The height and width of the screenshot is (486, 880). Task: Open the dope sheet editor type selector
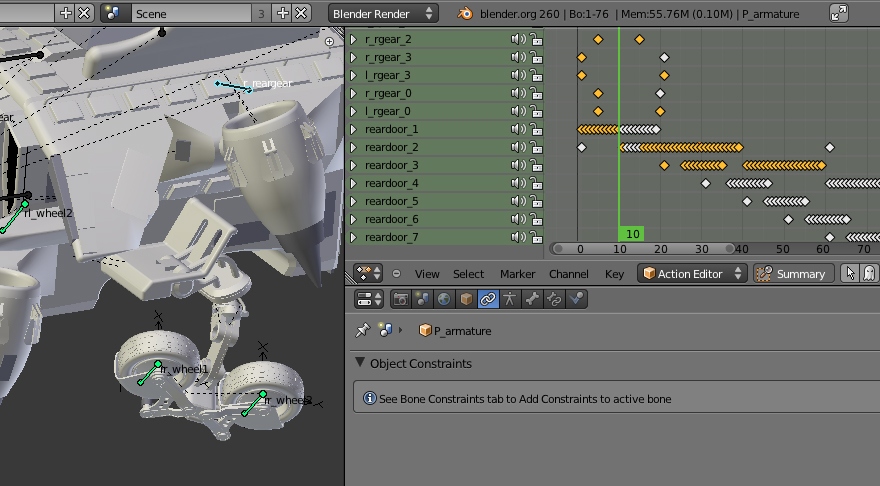click(x=369, y=273)
